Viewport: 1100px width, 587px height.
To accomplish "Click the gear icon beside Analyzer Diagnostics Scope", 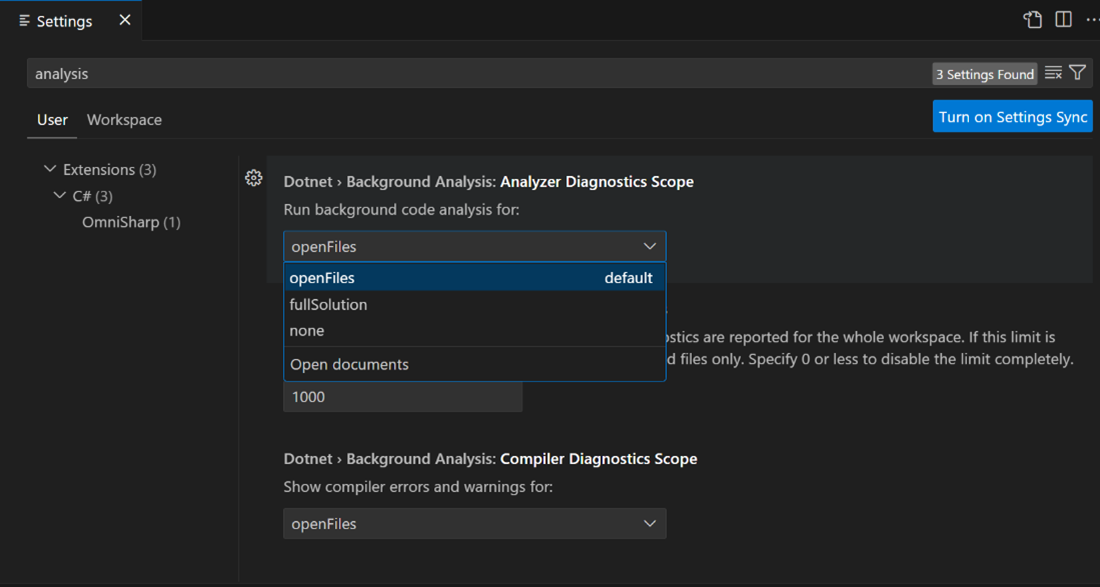I will click(x=253, y=177).
